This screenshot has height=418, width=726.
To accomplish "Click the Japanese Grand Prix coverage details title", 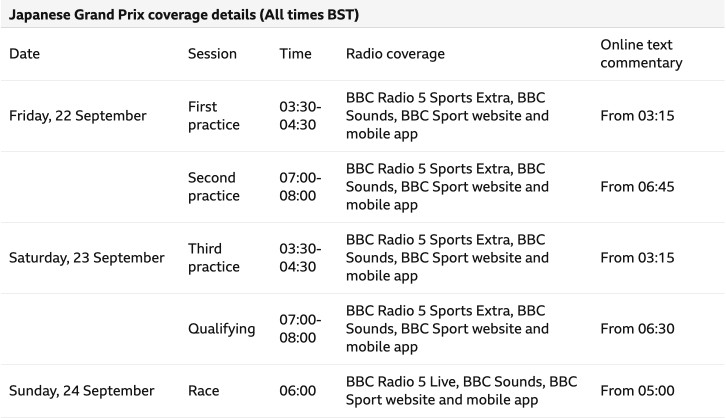I will (x=184, y=14).
